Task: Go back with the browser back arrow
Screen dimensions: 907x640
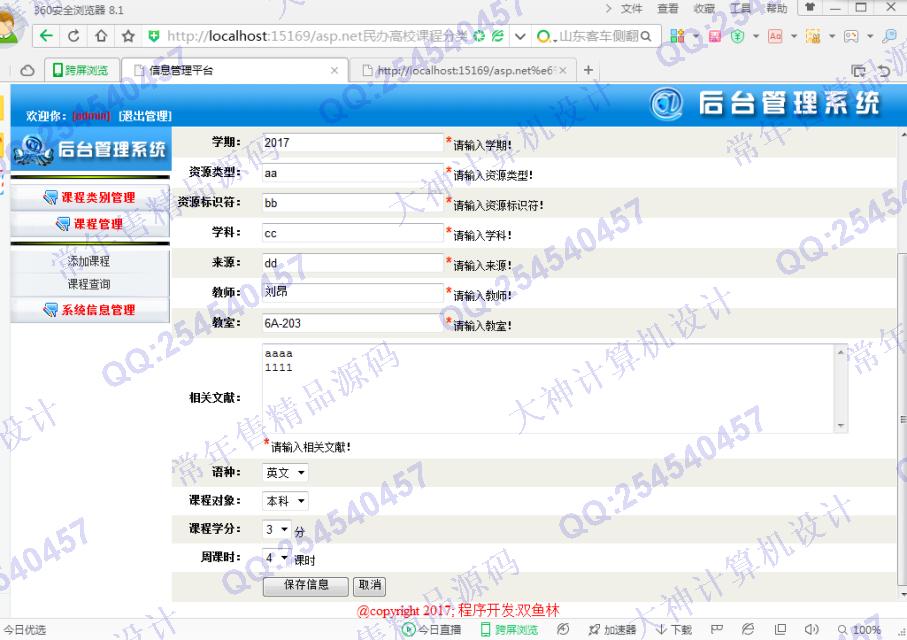Action: 46,36
